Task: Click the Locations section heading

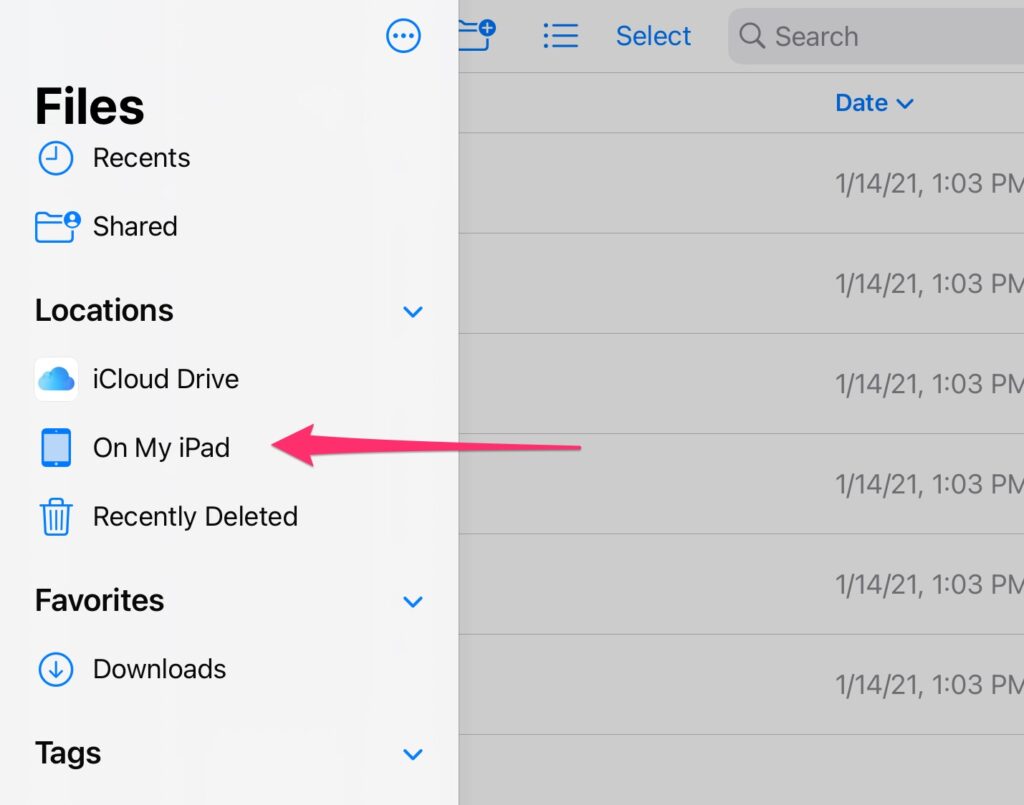Action: pyautogui.click(x=104, y=310)
